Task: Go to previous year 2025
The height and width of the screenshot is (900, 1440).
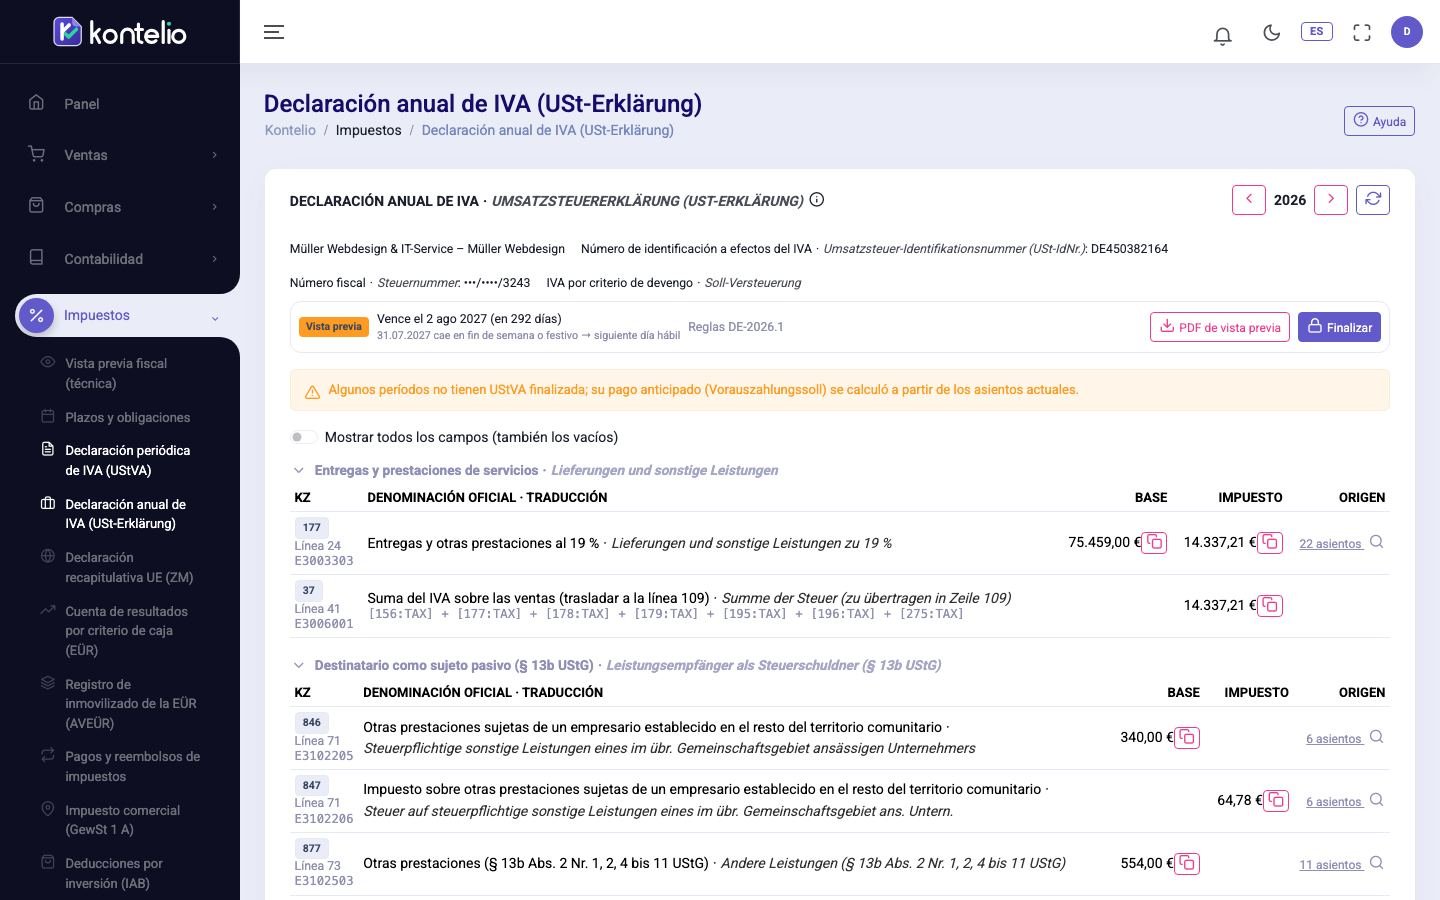Action: [1249, 200]
